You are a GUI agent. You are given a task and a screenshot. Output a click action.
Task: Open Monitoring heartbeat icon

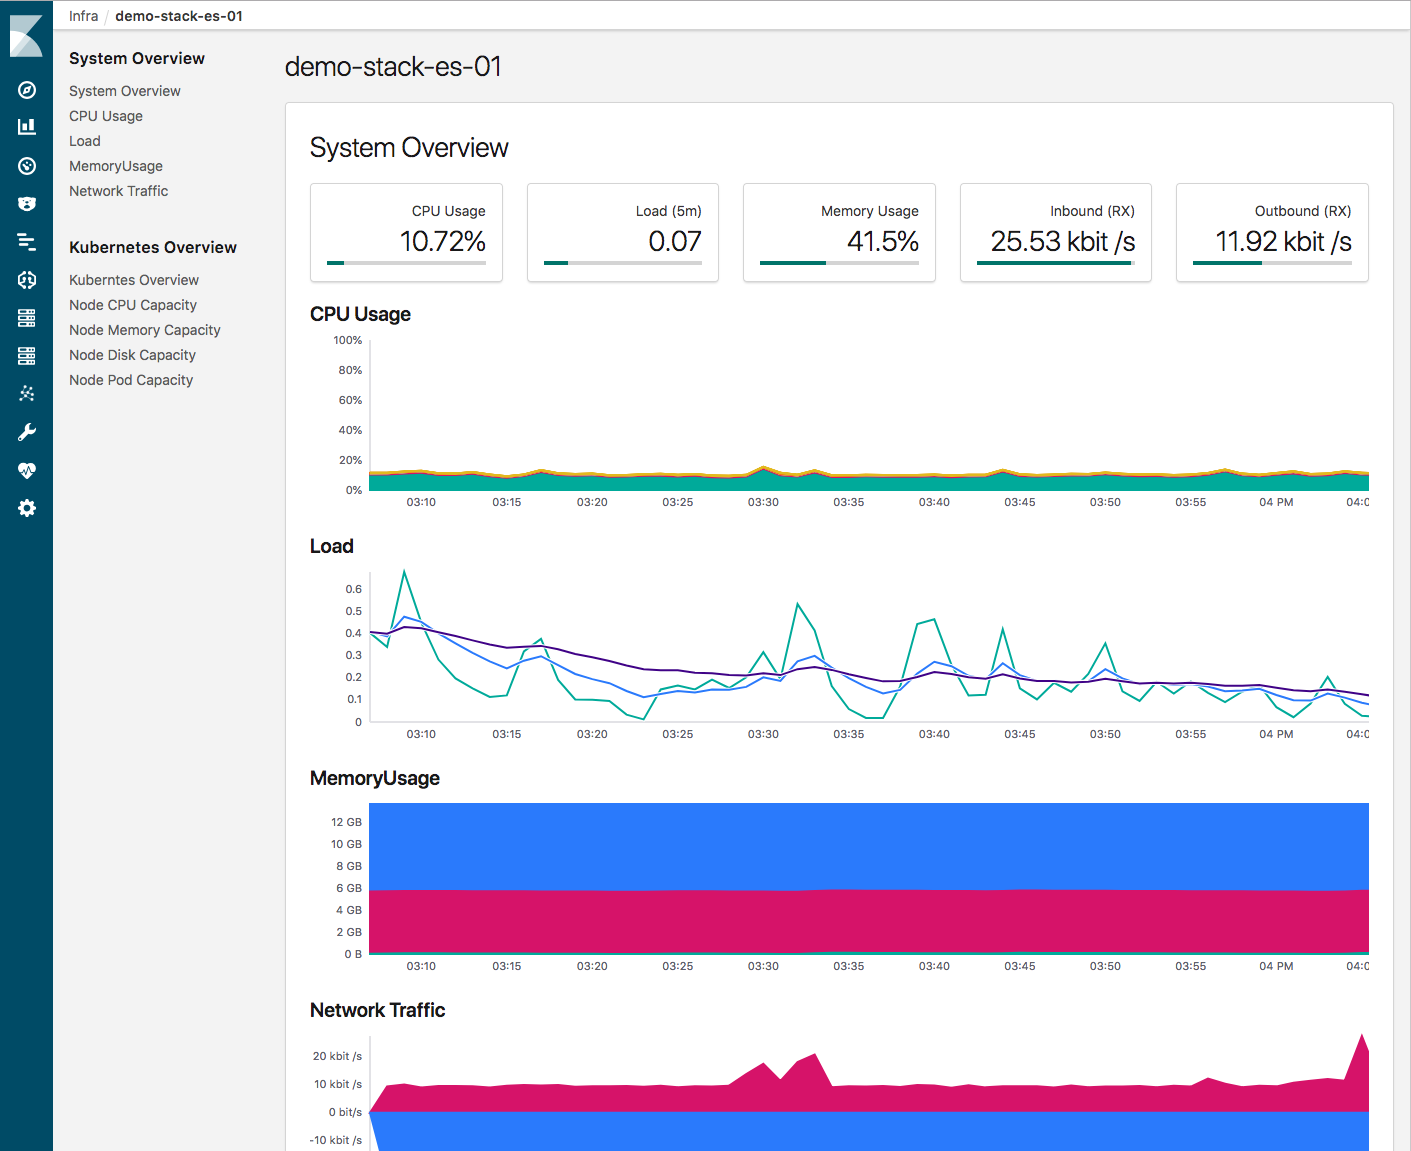27,470
